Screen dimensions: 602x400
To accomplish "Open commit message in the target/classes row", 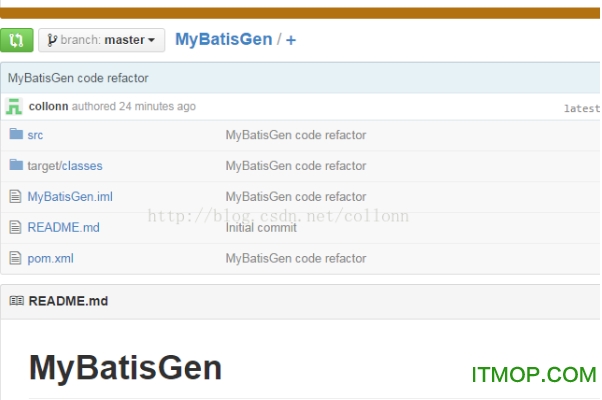I will 296,166.
